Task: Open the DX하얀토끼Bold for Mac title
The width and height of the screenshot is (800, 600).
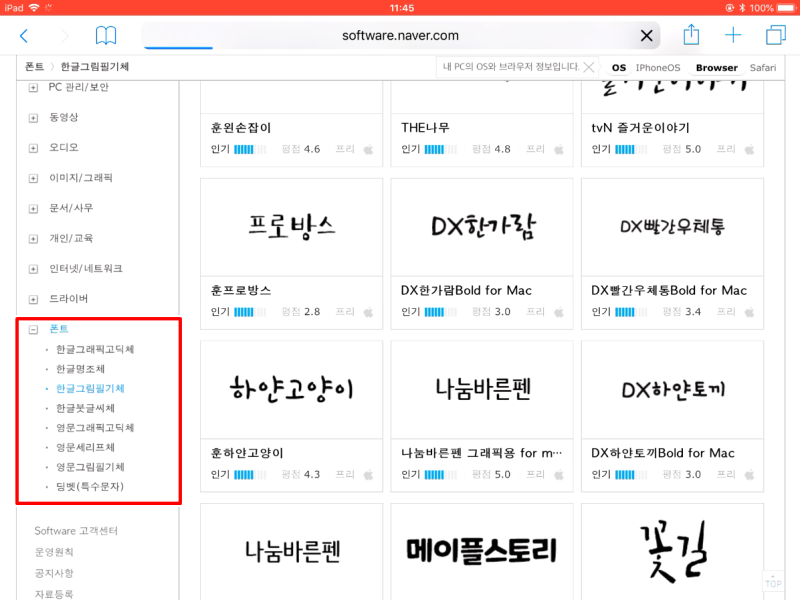Action: point(663,453)
